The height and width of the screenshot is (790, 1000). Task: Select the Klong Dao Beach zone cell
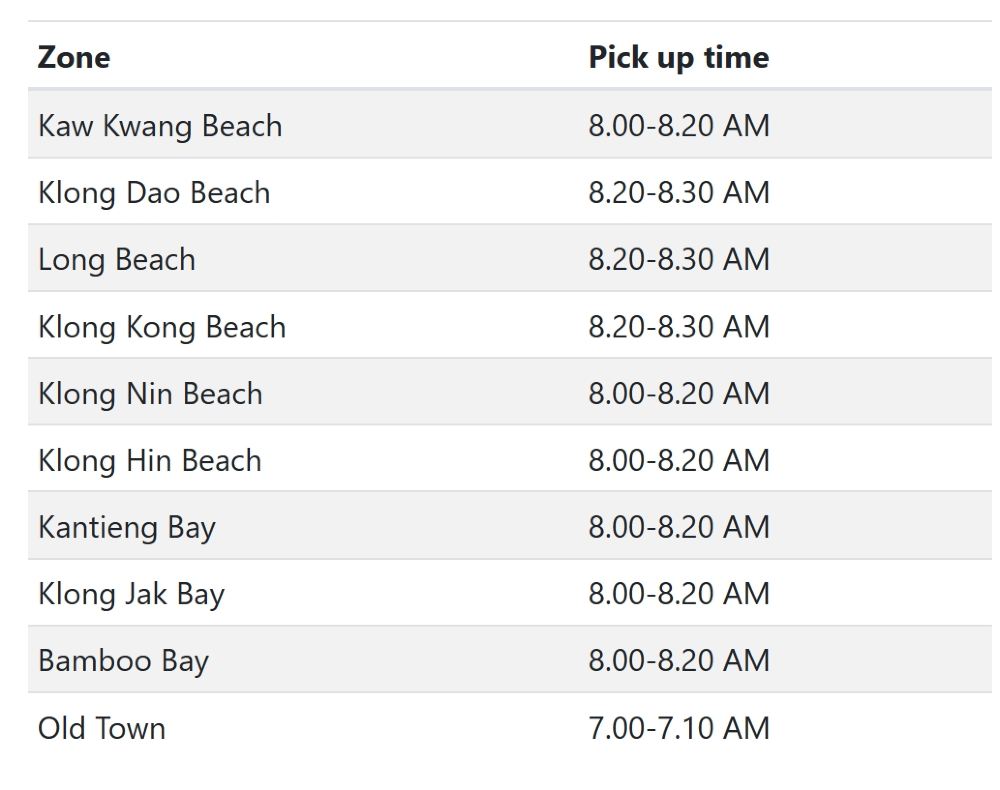154,193
